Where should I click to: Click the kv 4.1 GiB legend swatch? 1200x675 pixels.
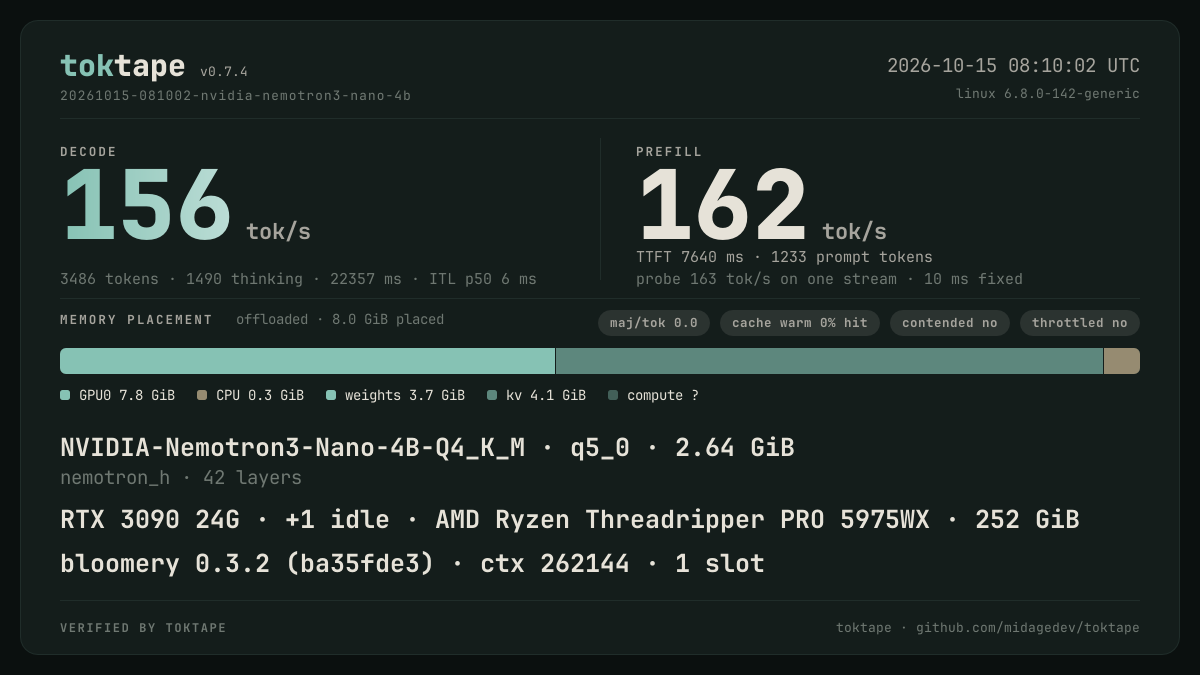point(492,396)
